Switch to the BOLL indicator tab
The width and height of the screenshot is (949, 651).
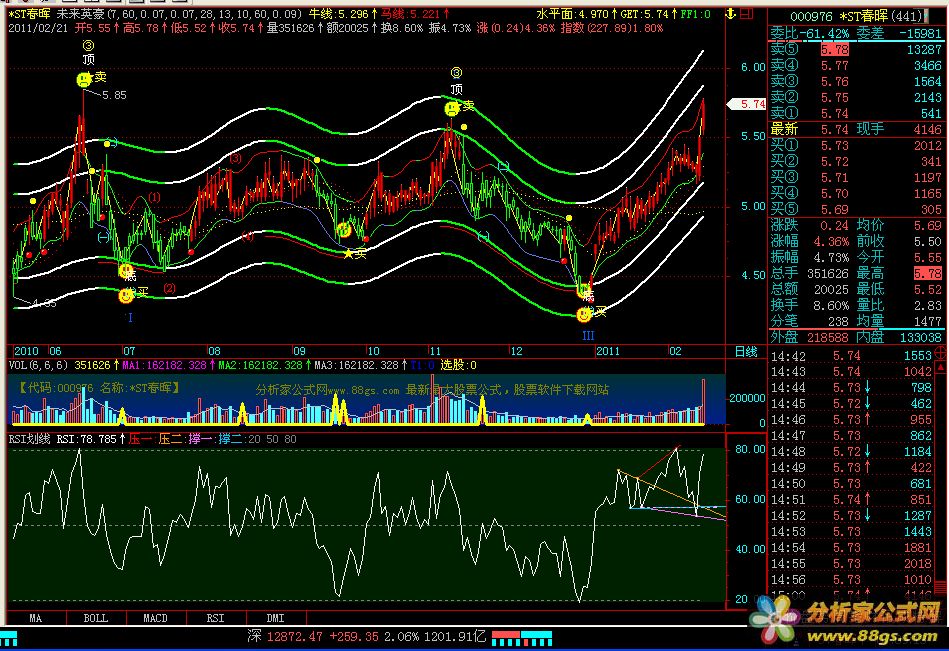click(96, 618)
